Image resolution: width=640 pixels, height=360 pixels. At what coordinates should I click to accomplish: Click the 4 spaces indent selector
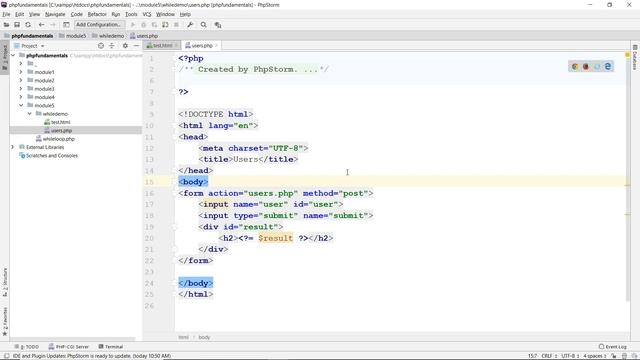594,356
